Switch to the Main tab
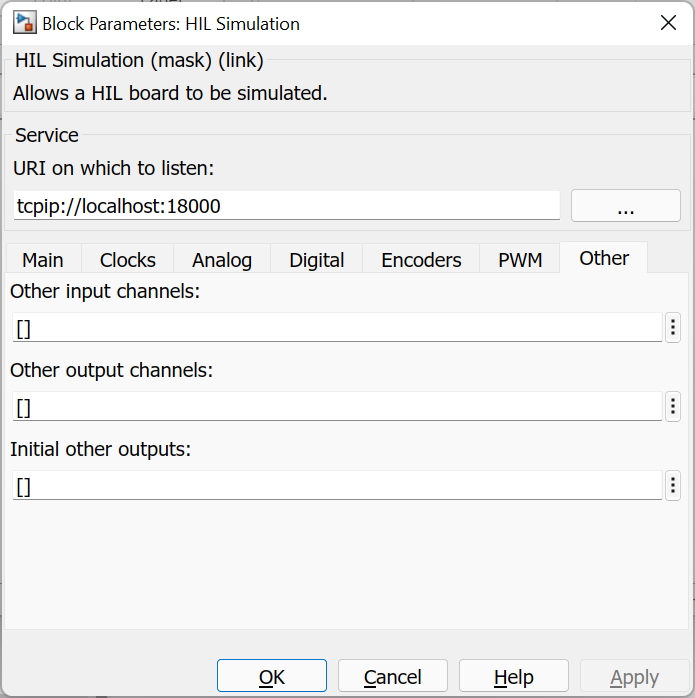 tap(43, 260)
